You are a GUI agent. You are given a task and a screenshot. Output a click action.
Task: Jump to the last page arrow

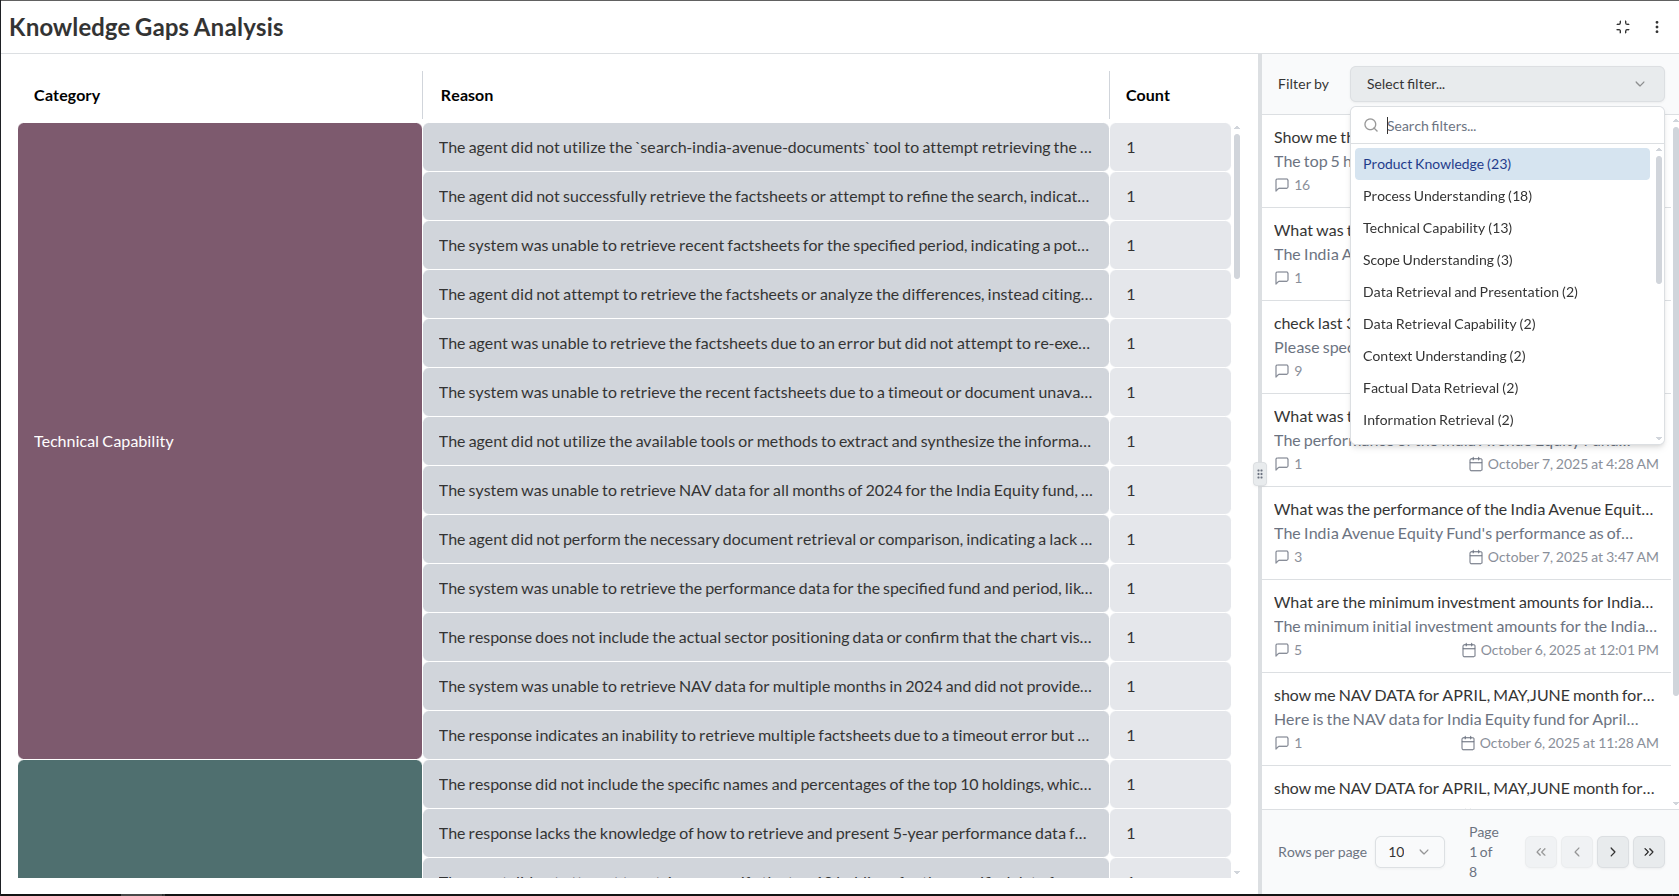pos(1648,852)
